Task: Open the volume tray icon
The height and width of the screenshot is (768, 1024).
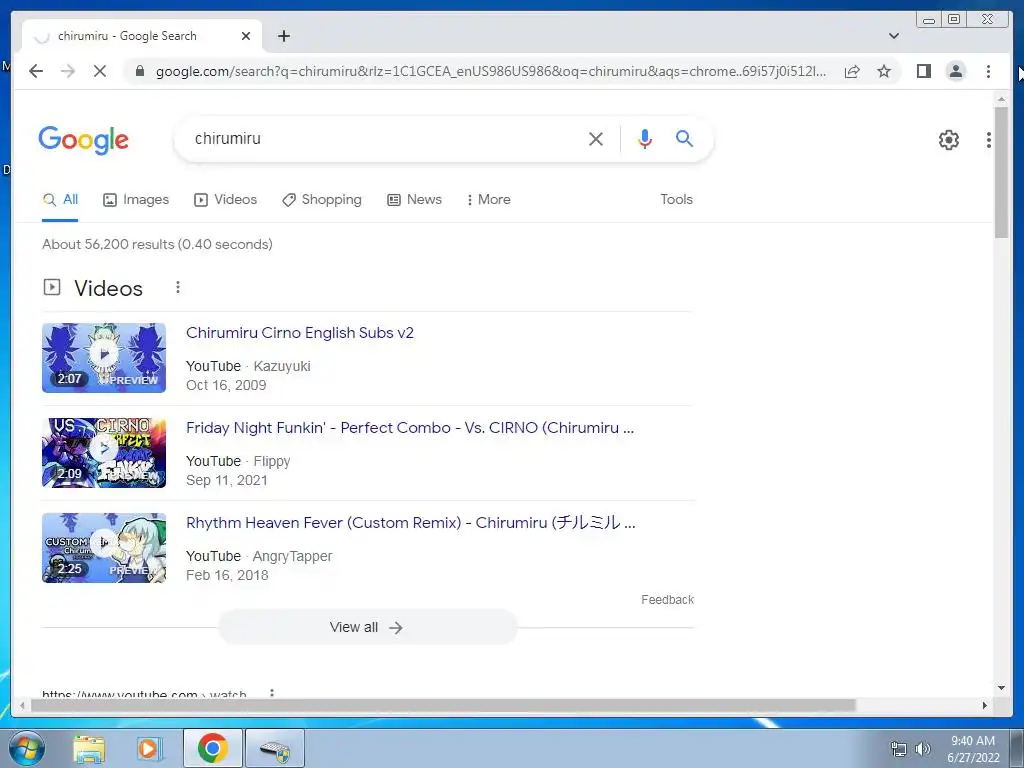Action: 923,749
